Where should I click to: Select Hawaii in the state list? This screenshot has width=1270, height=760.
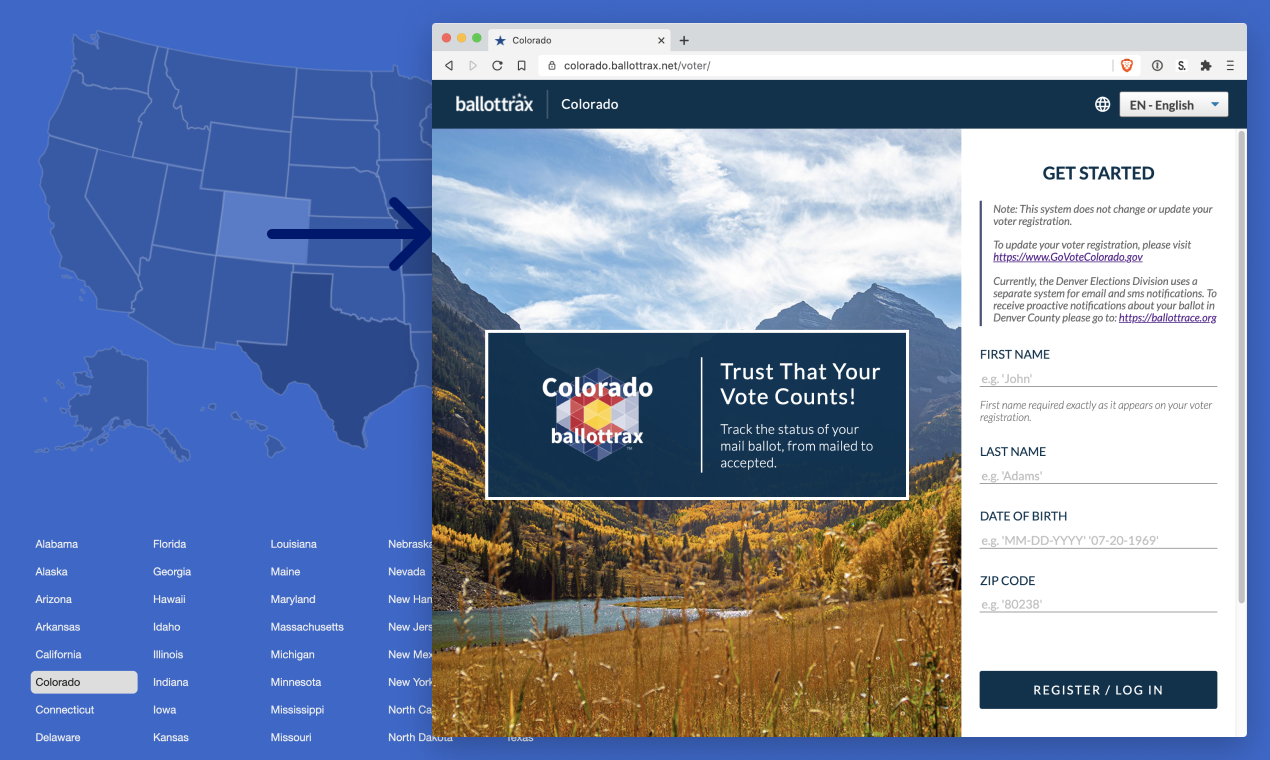169,599
